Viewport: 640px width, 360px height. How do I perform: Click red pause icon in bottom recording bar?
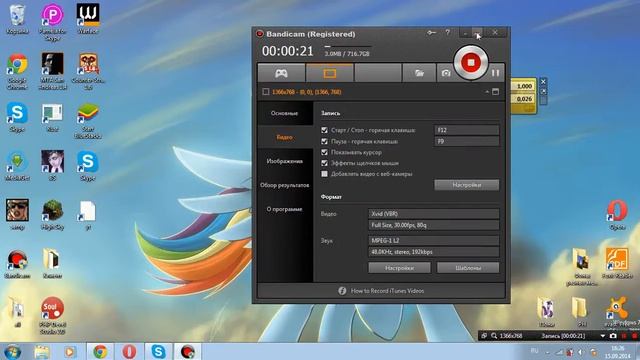[624, 336]
